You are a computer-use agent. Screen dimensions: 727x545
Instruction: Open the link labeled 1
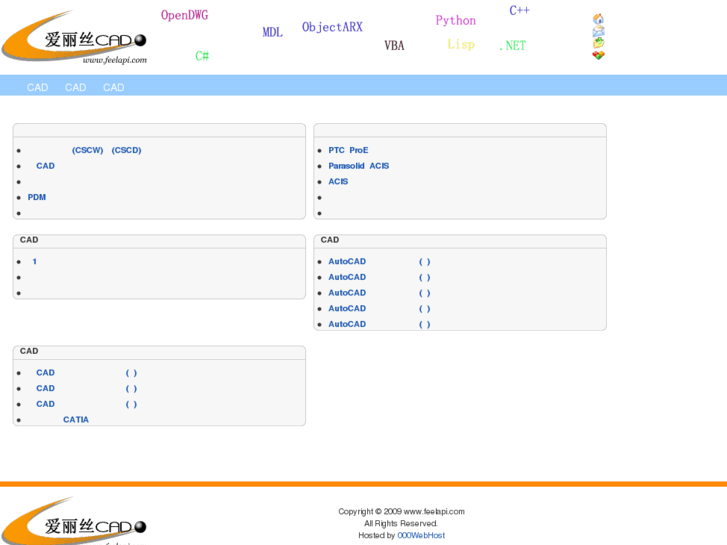[x=34, y=262]
